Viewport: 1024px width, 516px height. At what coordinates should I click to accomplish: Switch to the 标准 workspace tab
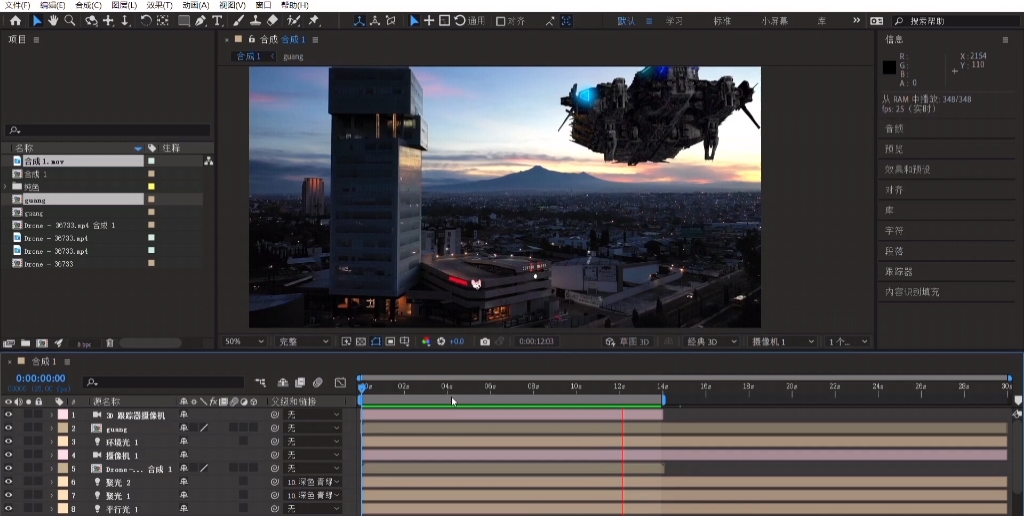[x=721, y=21]
